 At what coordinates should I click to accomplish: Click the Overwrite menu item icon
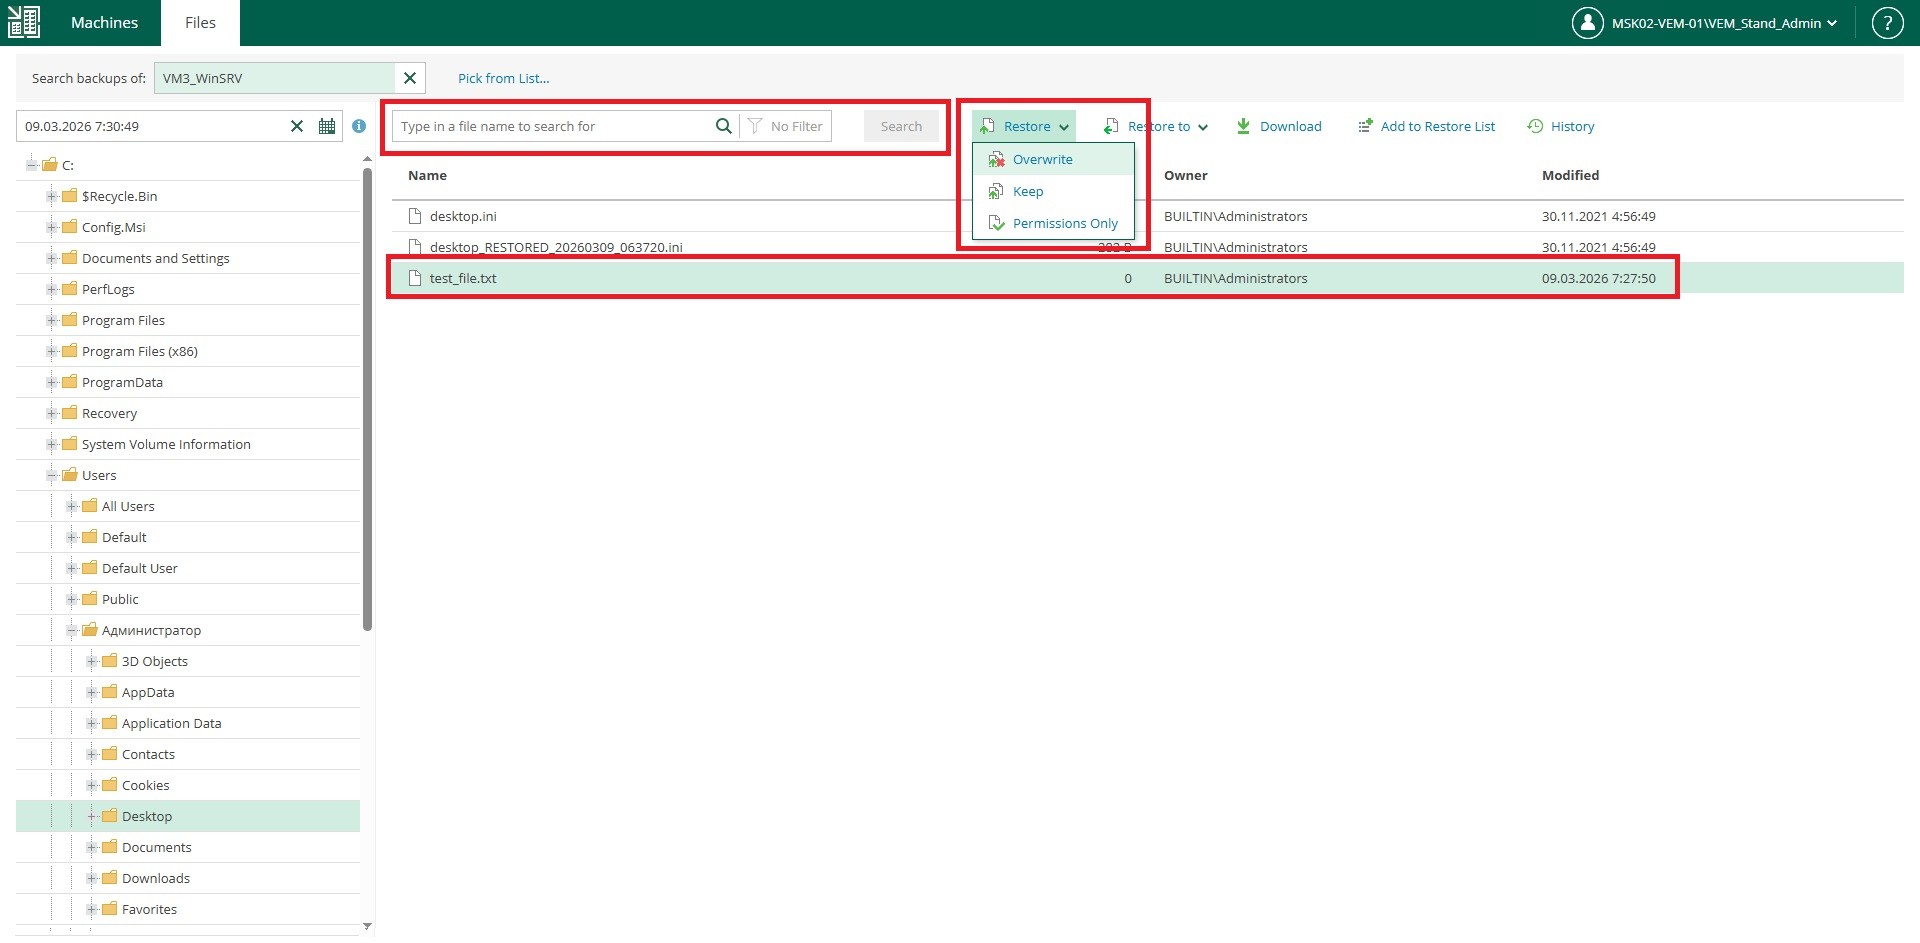click(x=996, y=159)
